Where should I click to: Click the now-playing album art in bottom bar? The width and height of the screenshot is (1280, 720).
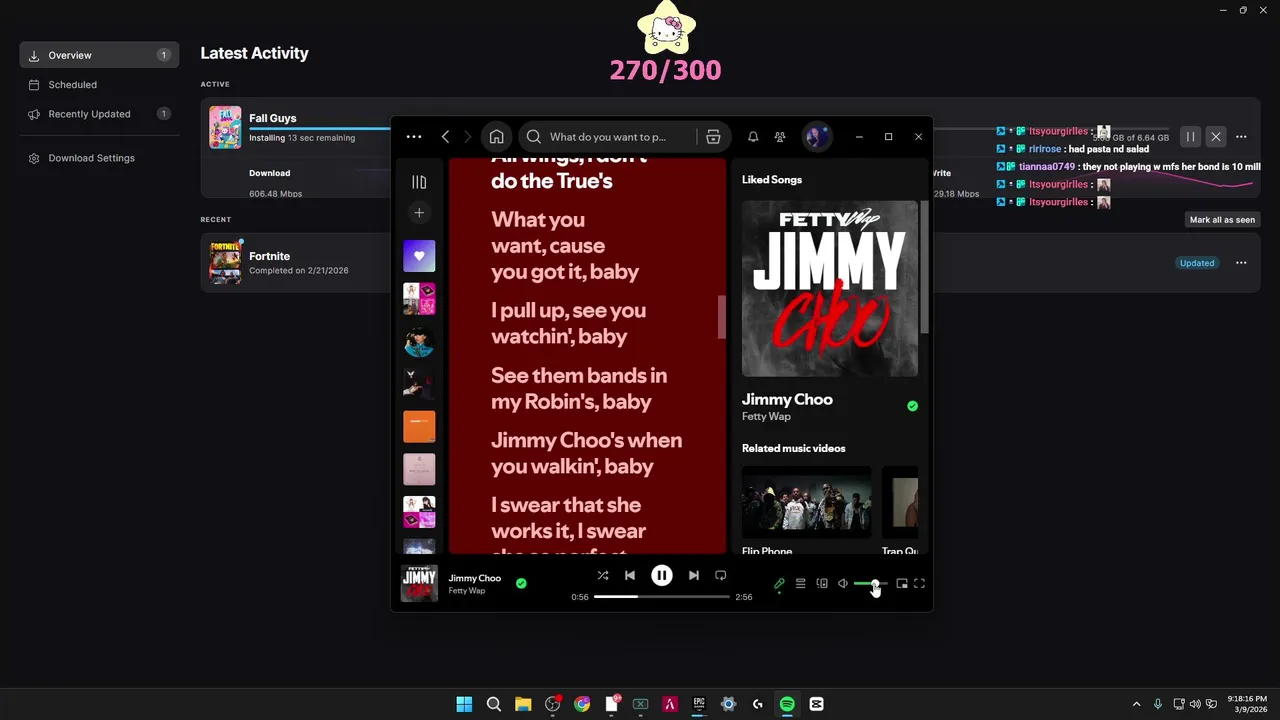[x=419, y=584]
